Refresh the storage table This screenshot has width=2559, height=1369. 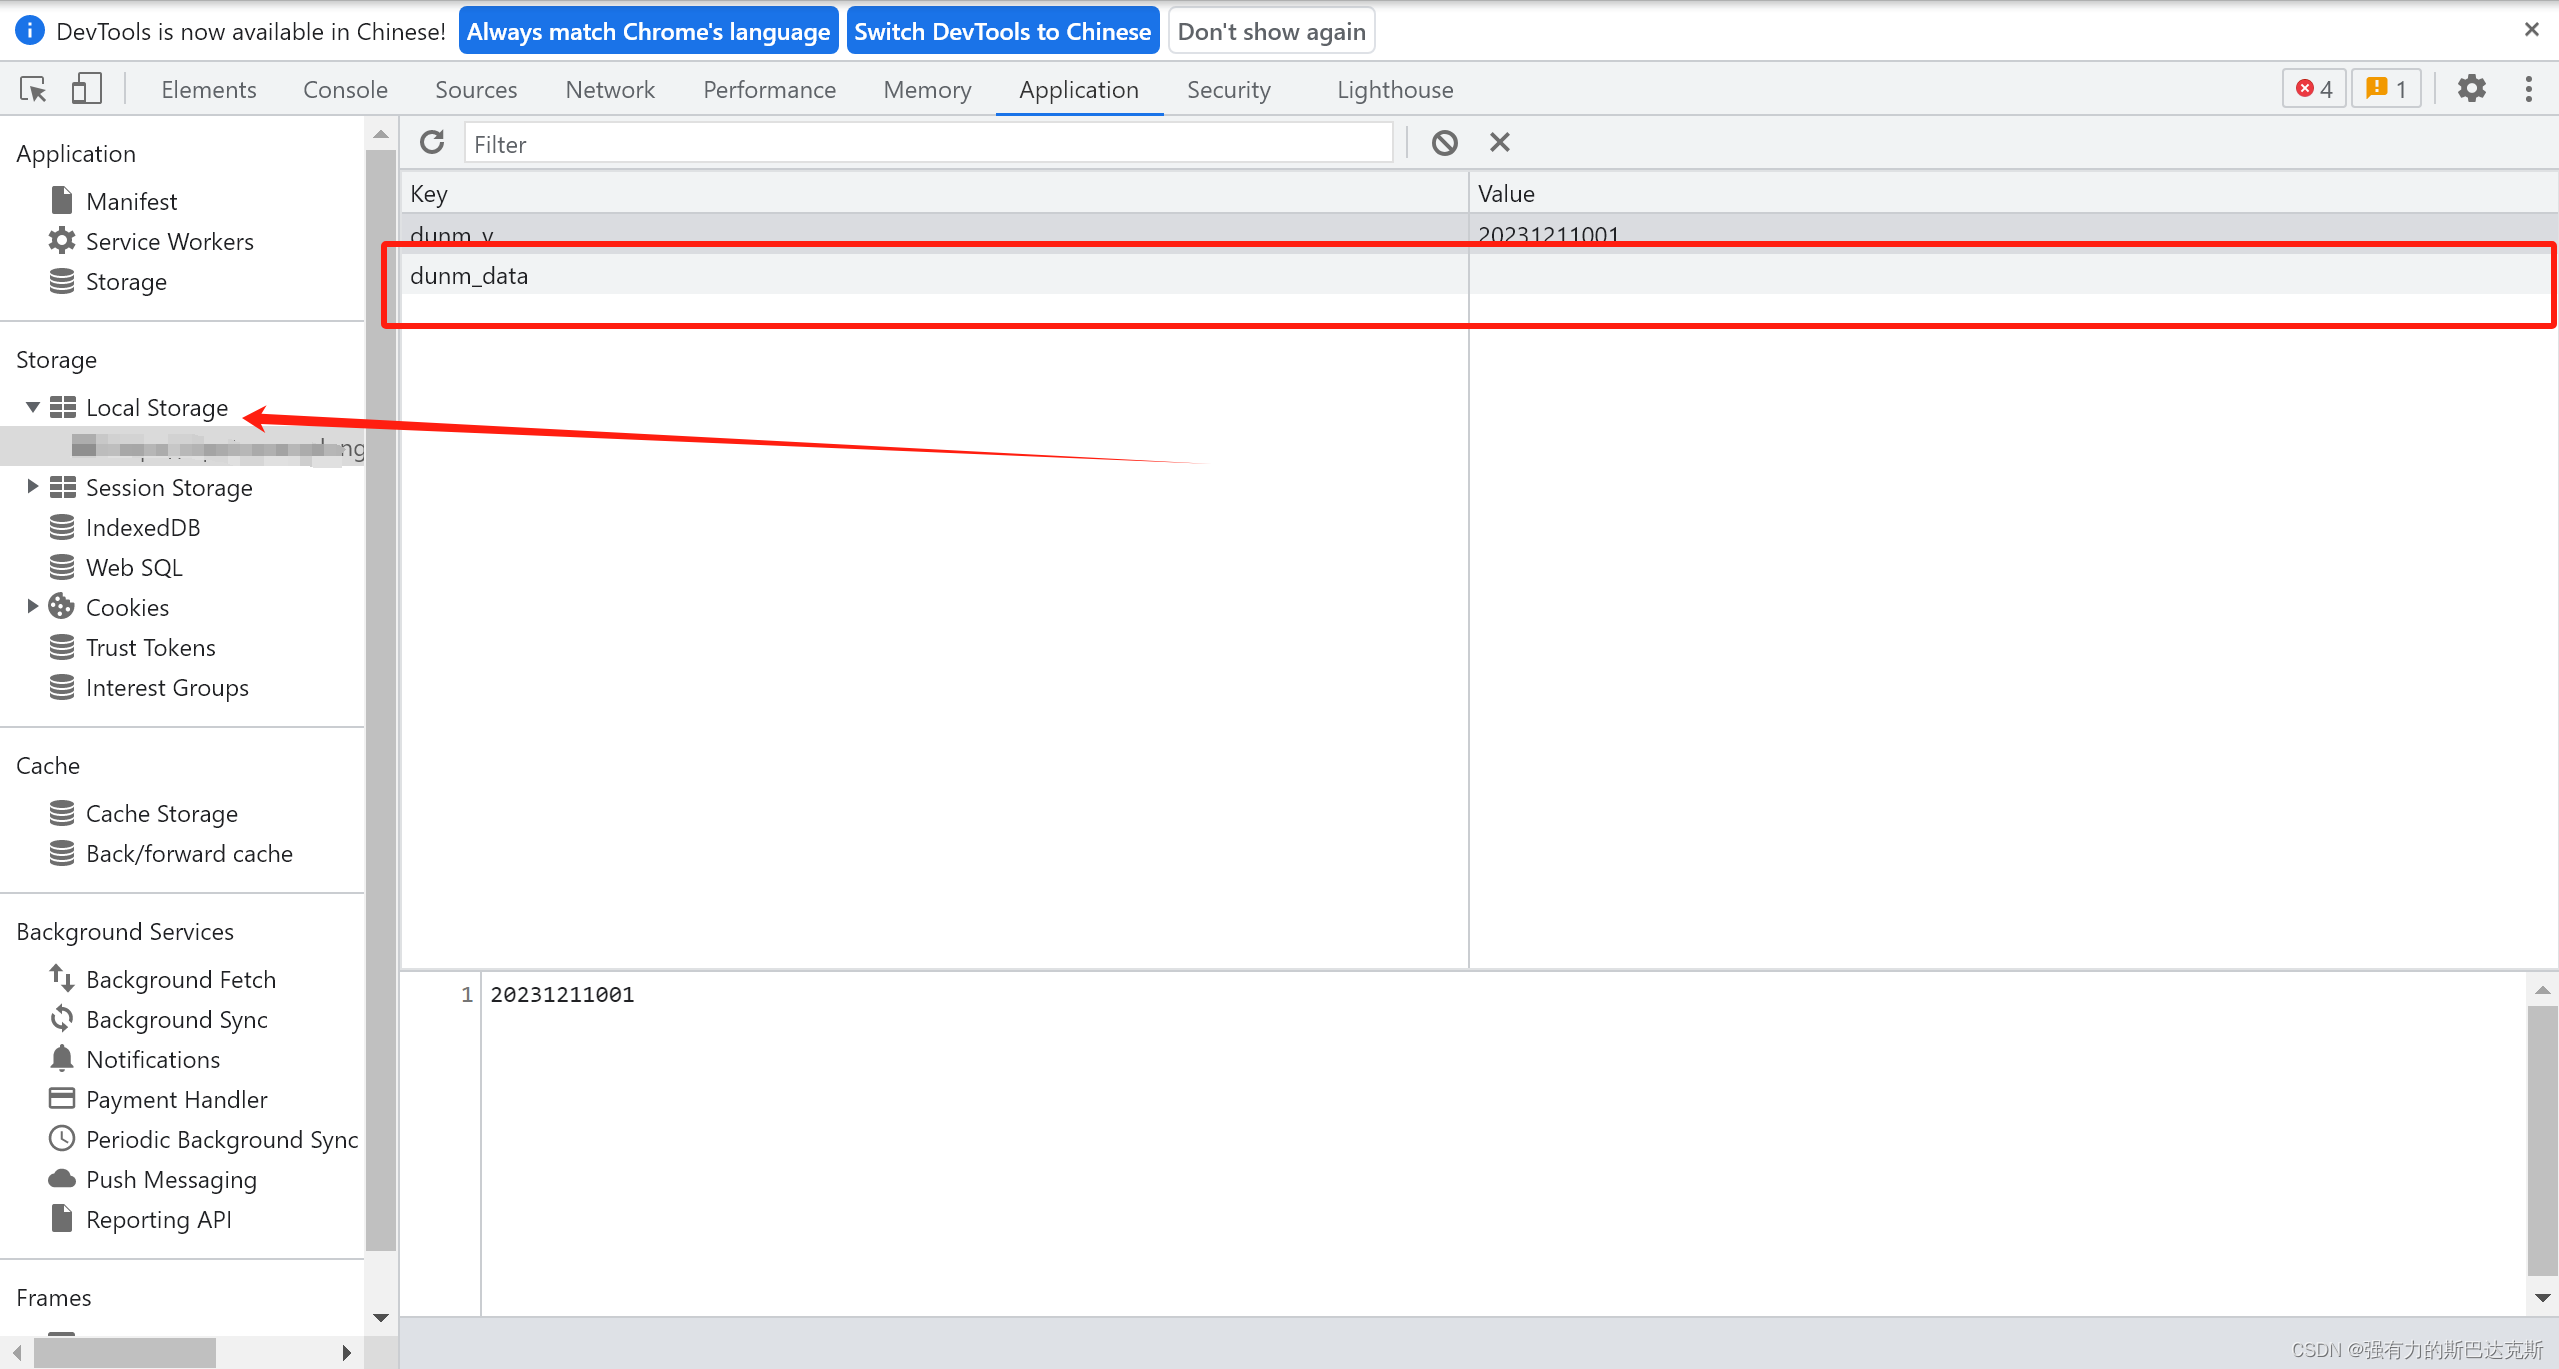[x=432, y=143]
